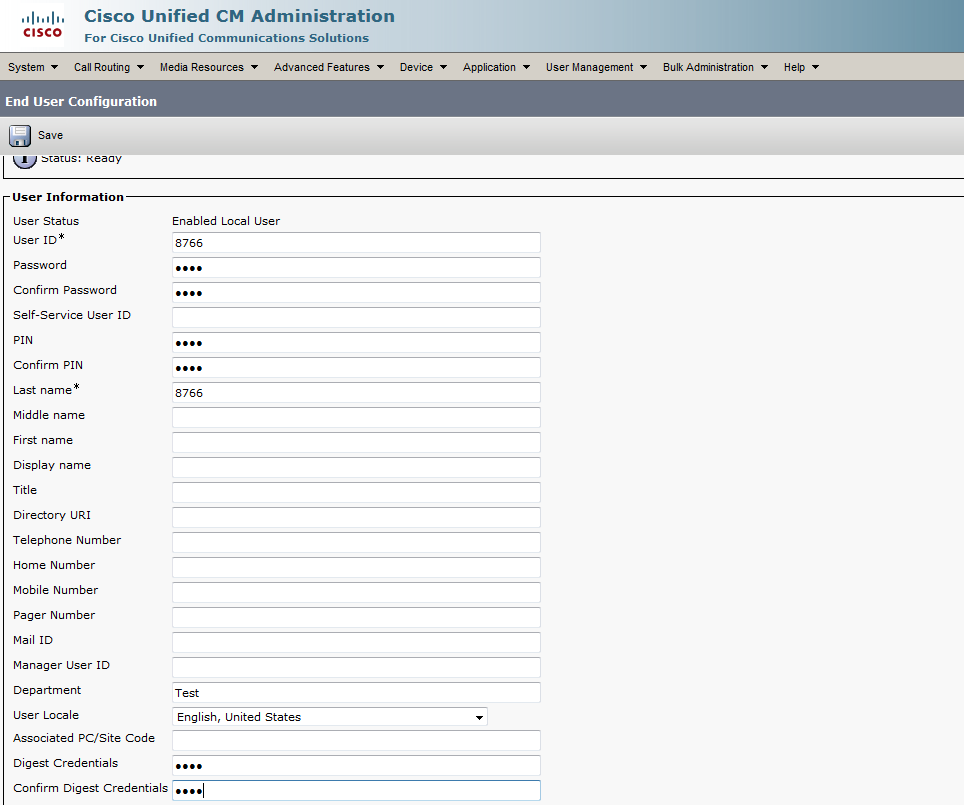964x805 pixels.
Task: Click the Self-Service User ID field
Action: pos(356,317)
